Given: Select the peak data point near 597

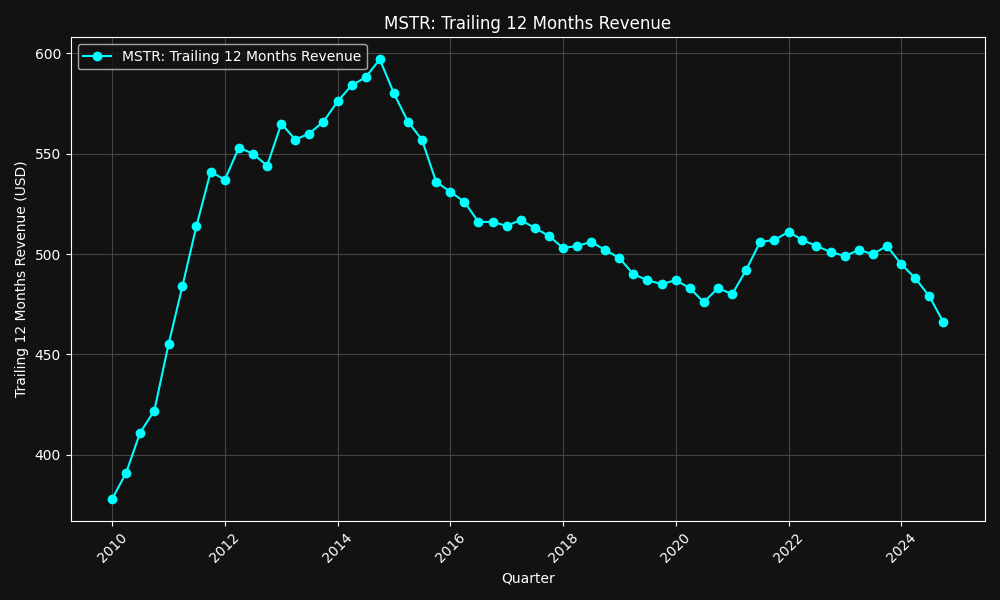Looking at the screenshot, I should [x=380, y=59].
